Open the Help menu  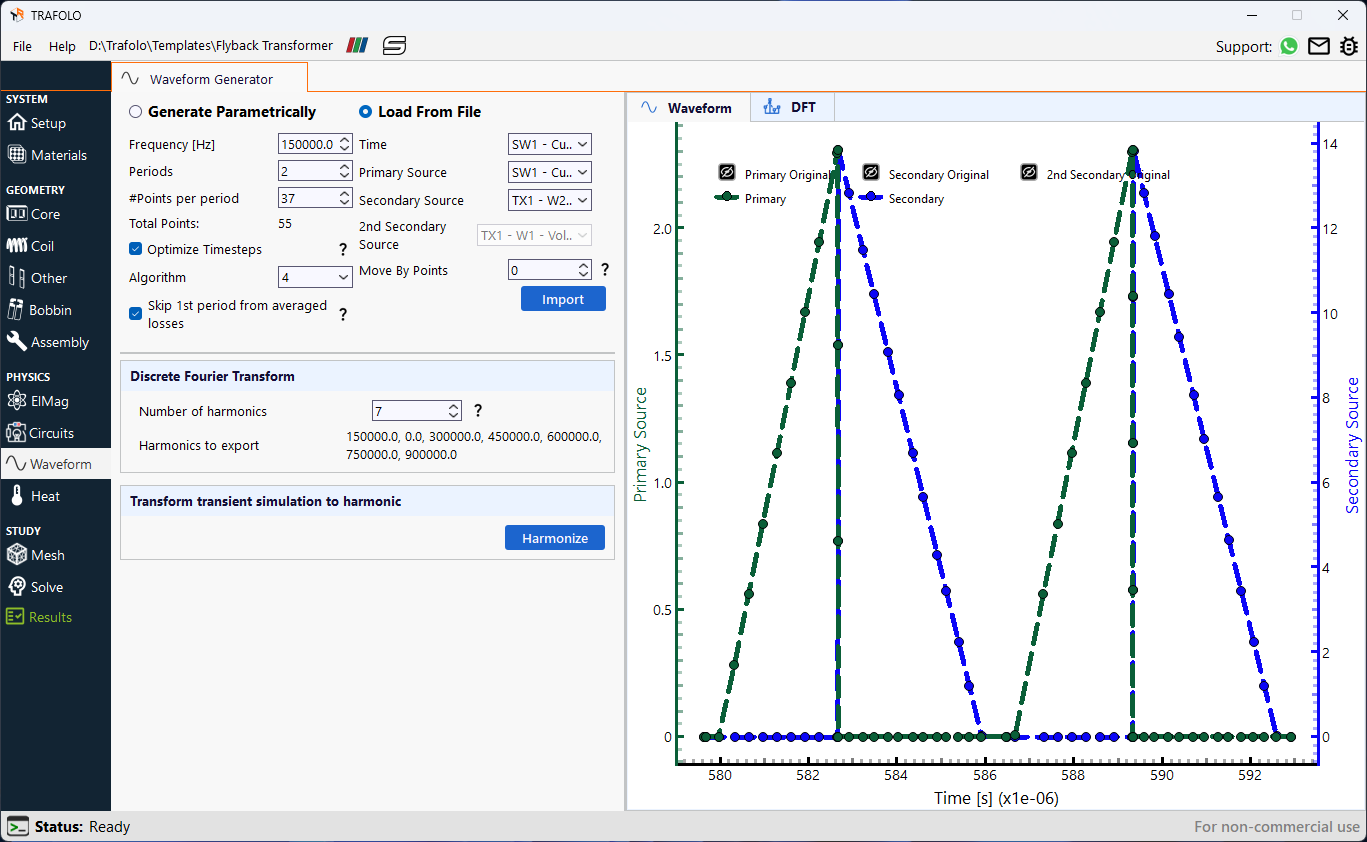coord(62,46)
